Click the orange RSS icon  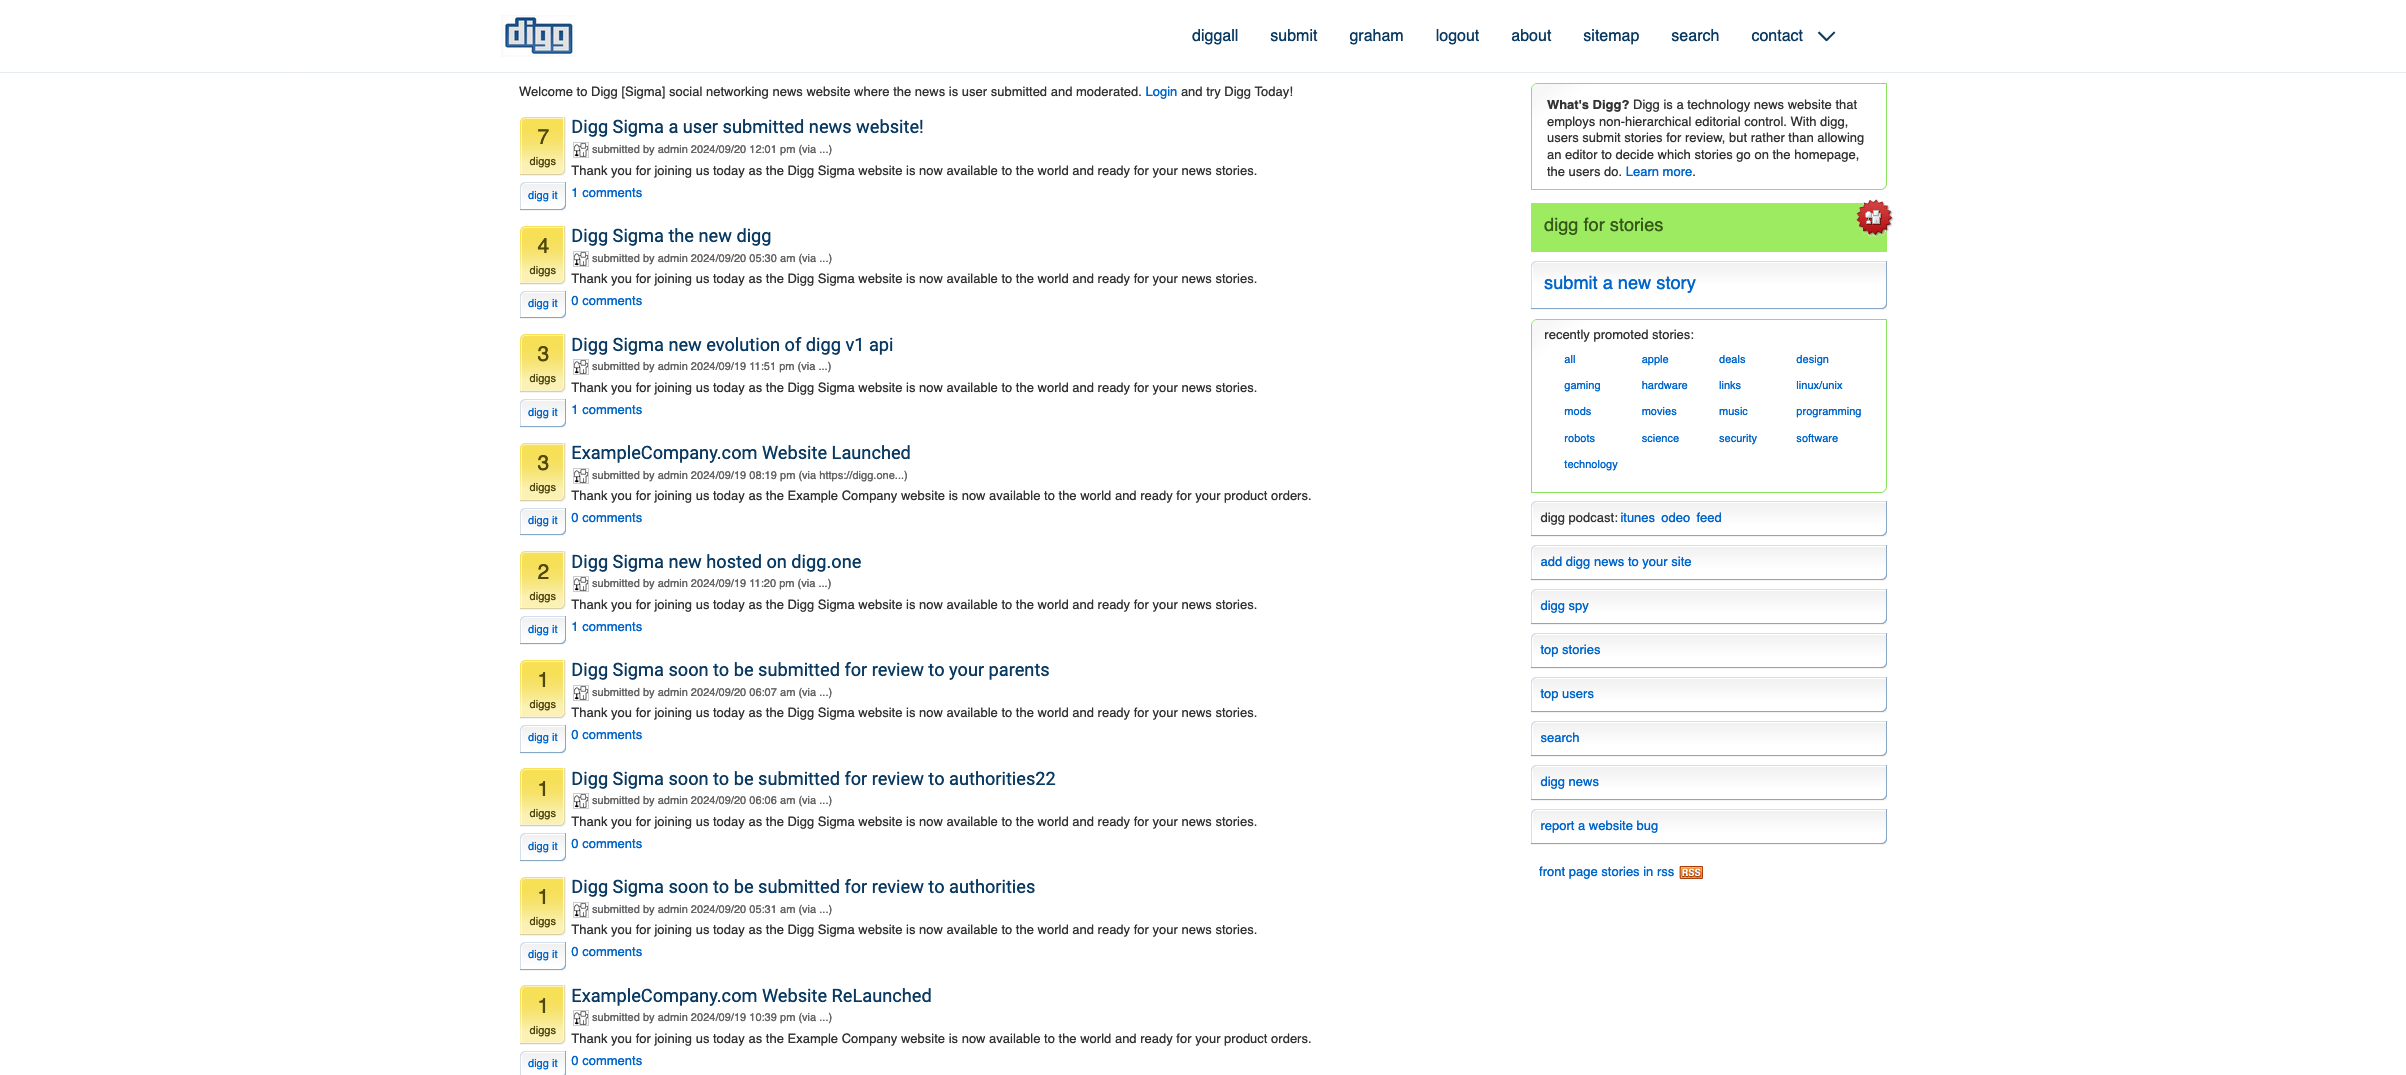(1690, 872)
